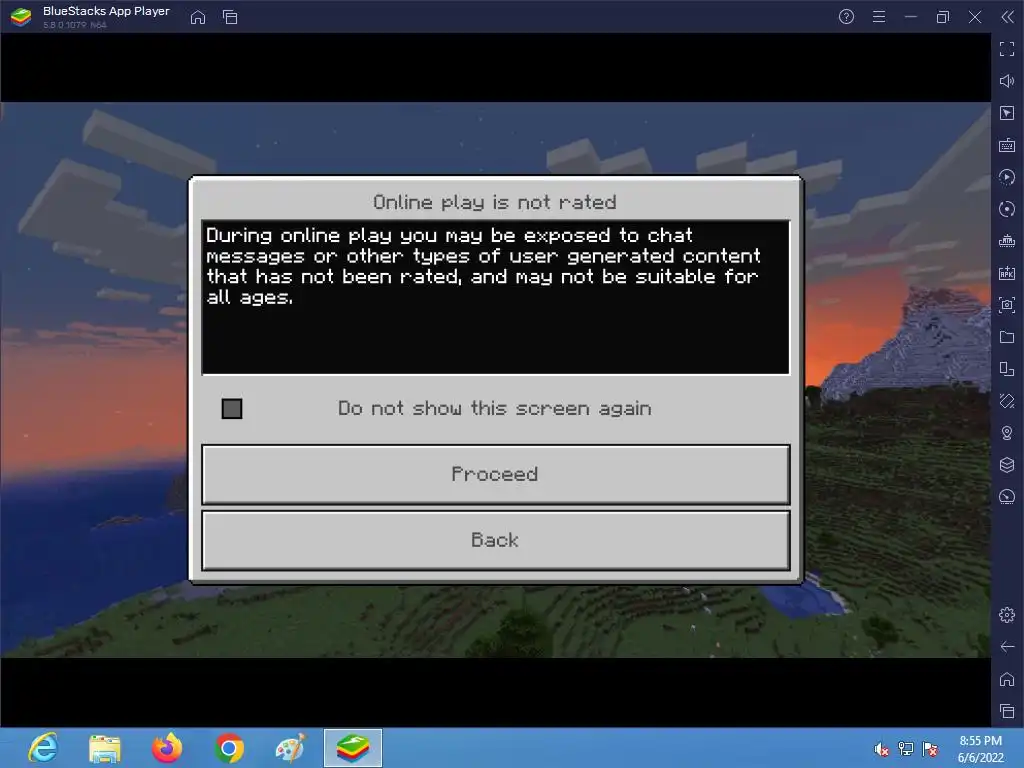This screenshot has height=768, width=1024.
Task: Click the recent apps icon at sidebar bottom
Action: click(1006, 711)
